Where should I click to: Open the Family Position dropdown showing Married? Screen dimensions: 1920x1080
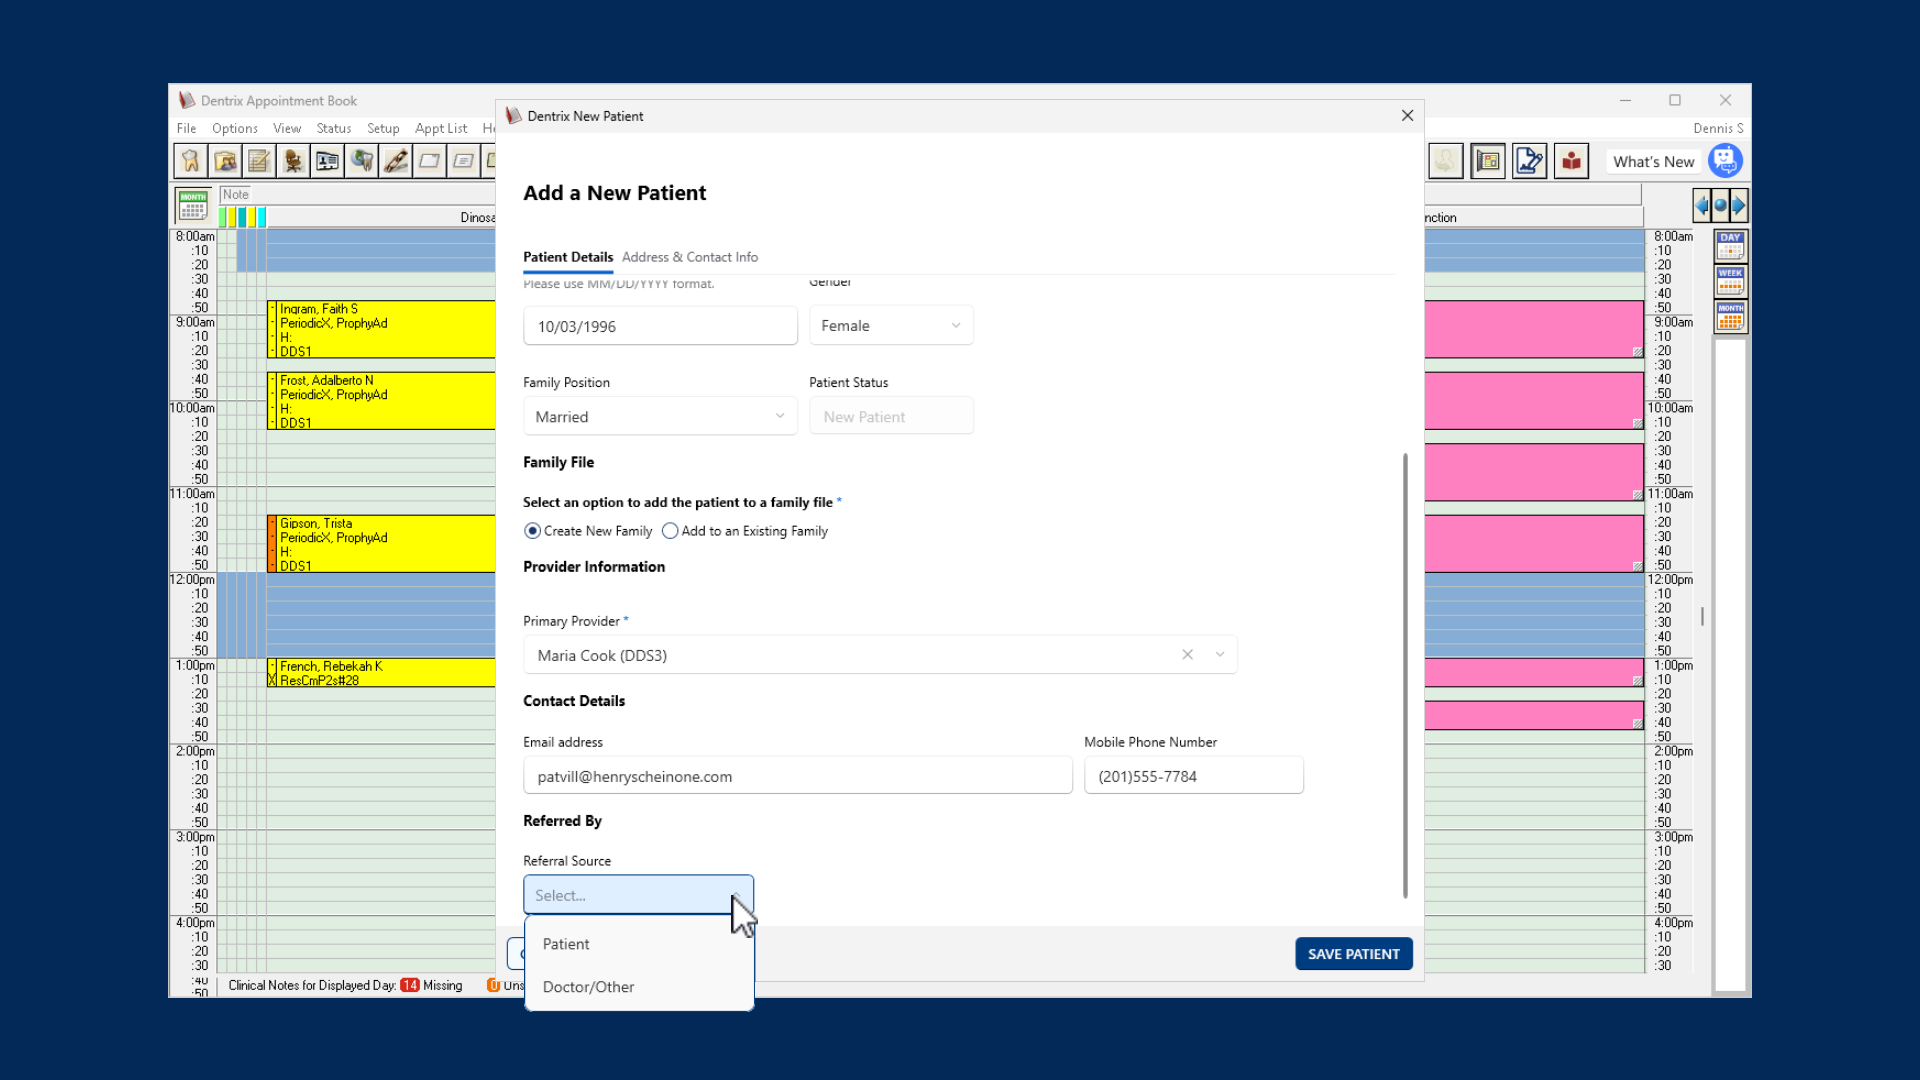pyautogui.click(x=660, y=417)
